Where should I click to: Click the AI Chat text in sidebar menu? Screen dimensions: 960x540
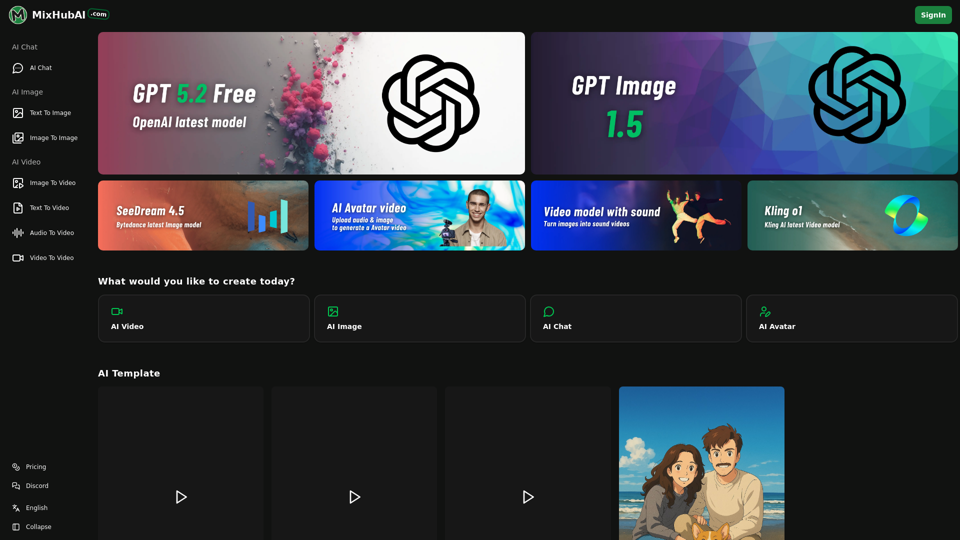point(40,68)
